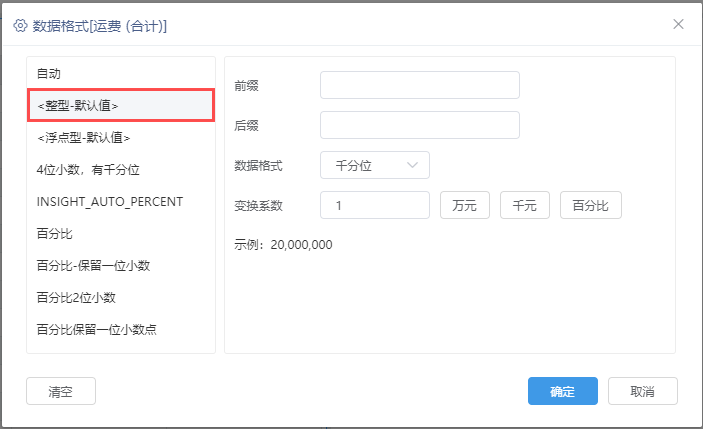Image resolution: width=703 pixels, height=429 pixels.
Task: Focus the 后缀 suffix input field
Action: point(420,125)
